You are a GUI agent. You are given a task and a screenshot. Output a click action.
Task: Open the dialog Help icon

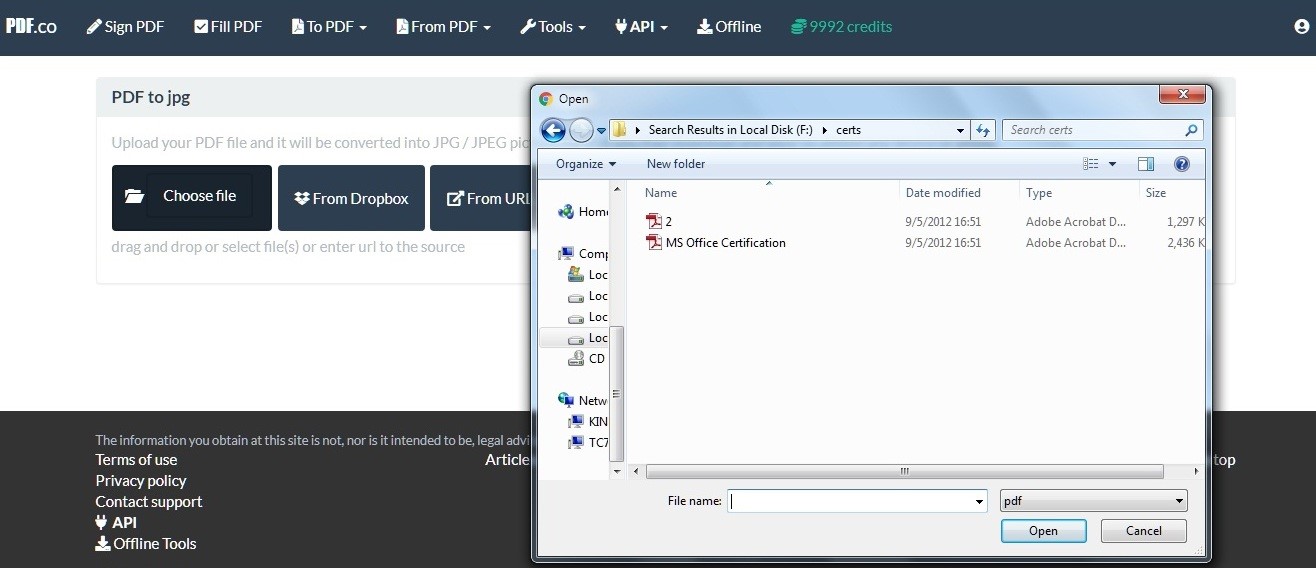click(x=1182, y=164)
